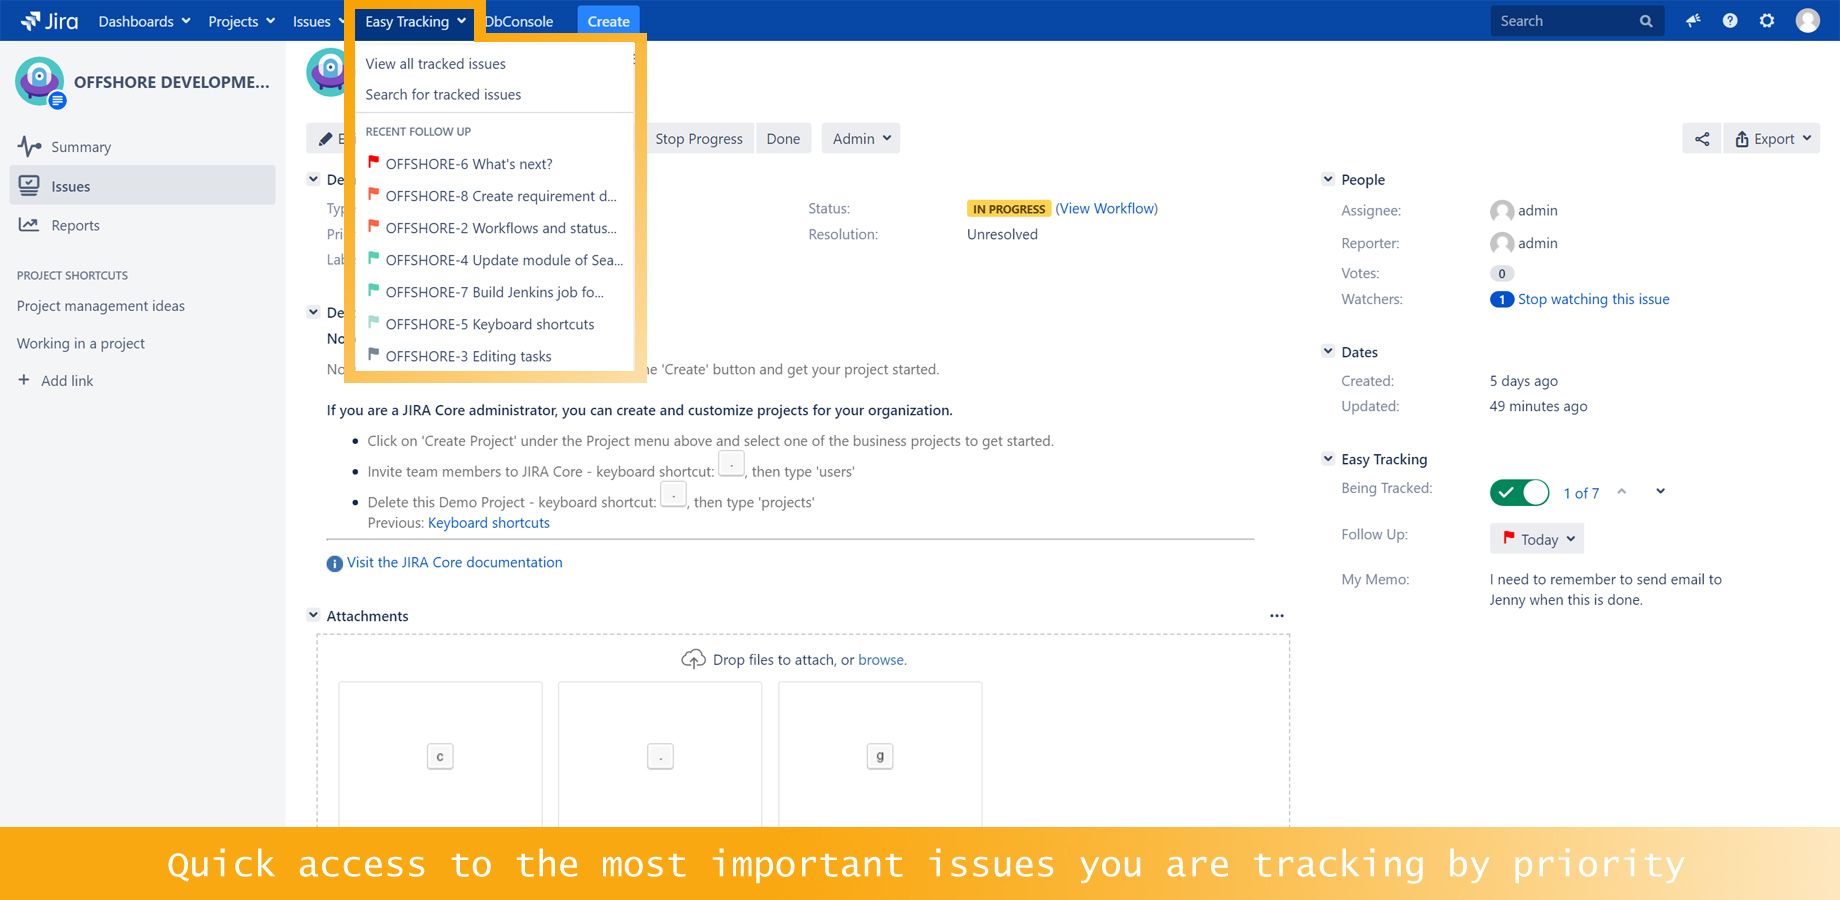1840x900 pixels.
Task: Open the Dashboards dropdown
Action: coord(144,21)
